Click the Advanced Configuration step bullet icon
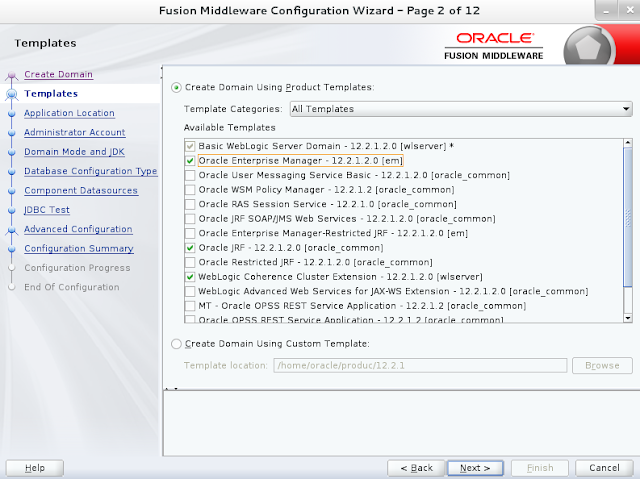Viewport: 640px width, 479px height. coord(11,230)
